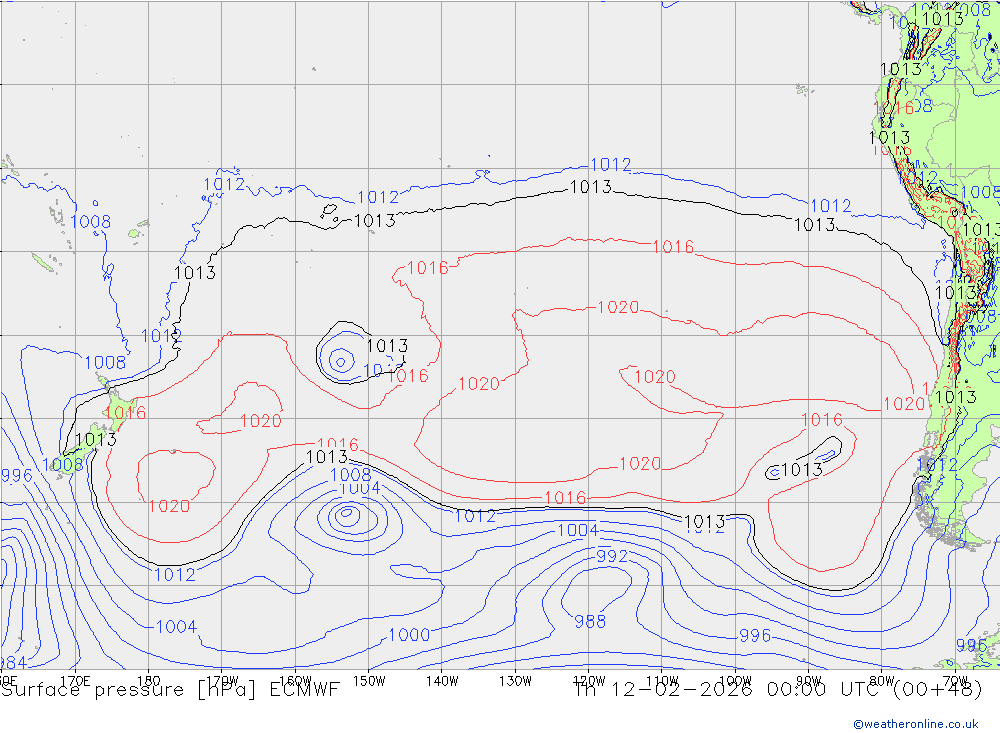This screenshot has height=733, width=1000.
Task: Click the 1013 label on the topmost black isobar
Action: point(591,187)
